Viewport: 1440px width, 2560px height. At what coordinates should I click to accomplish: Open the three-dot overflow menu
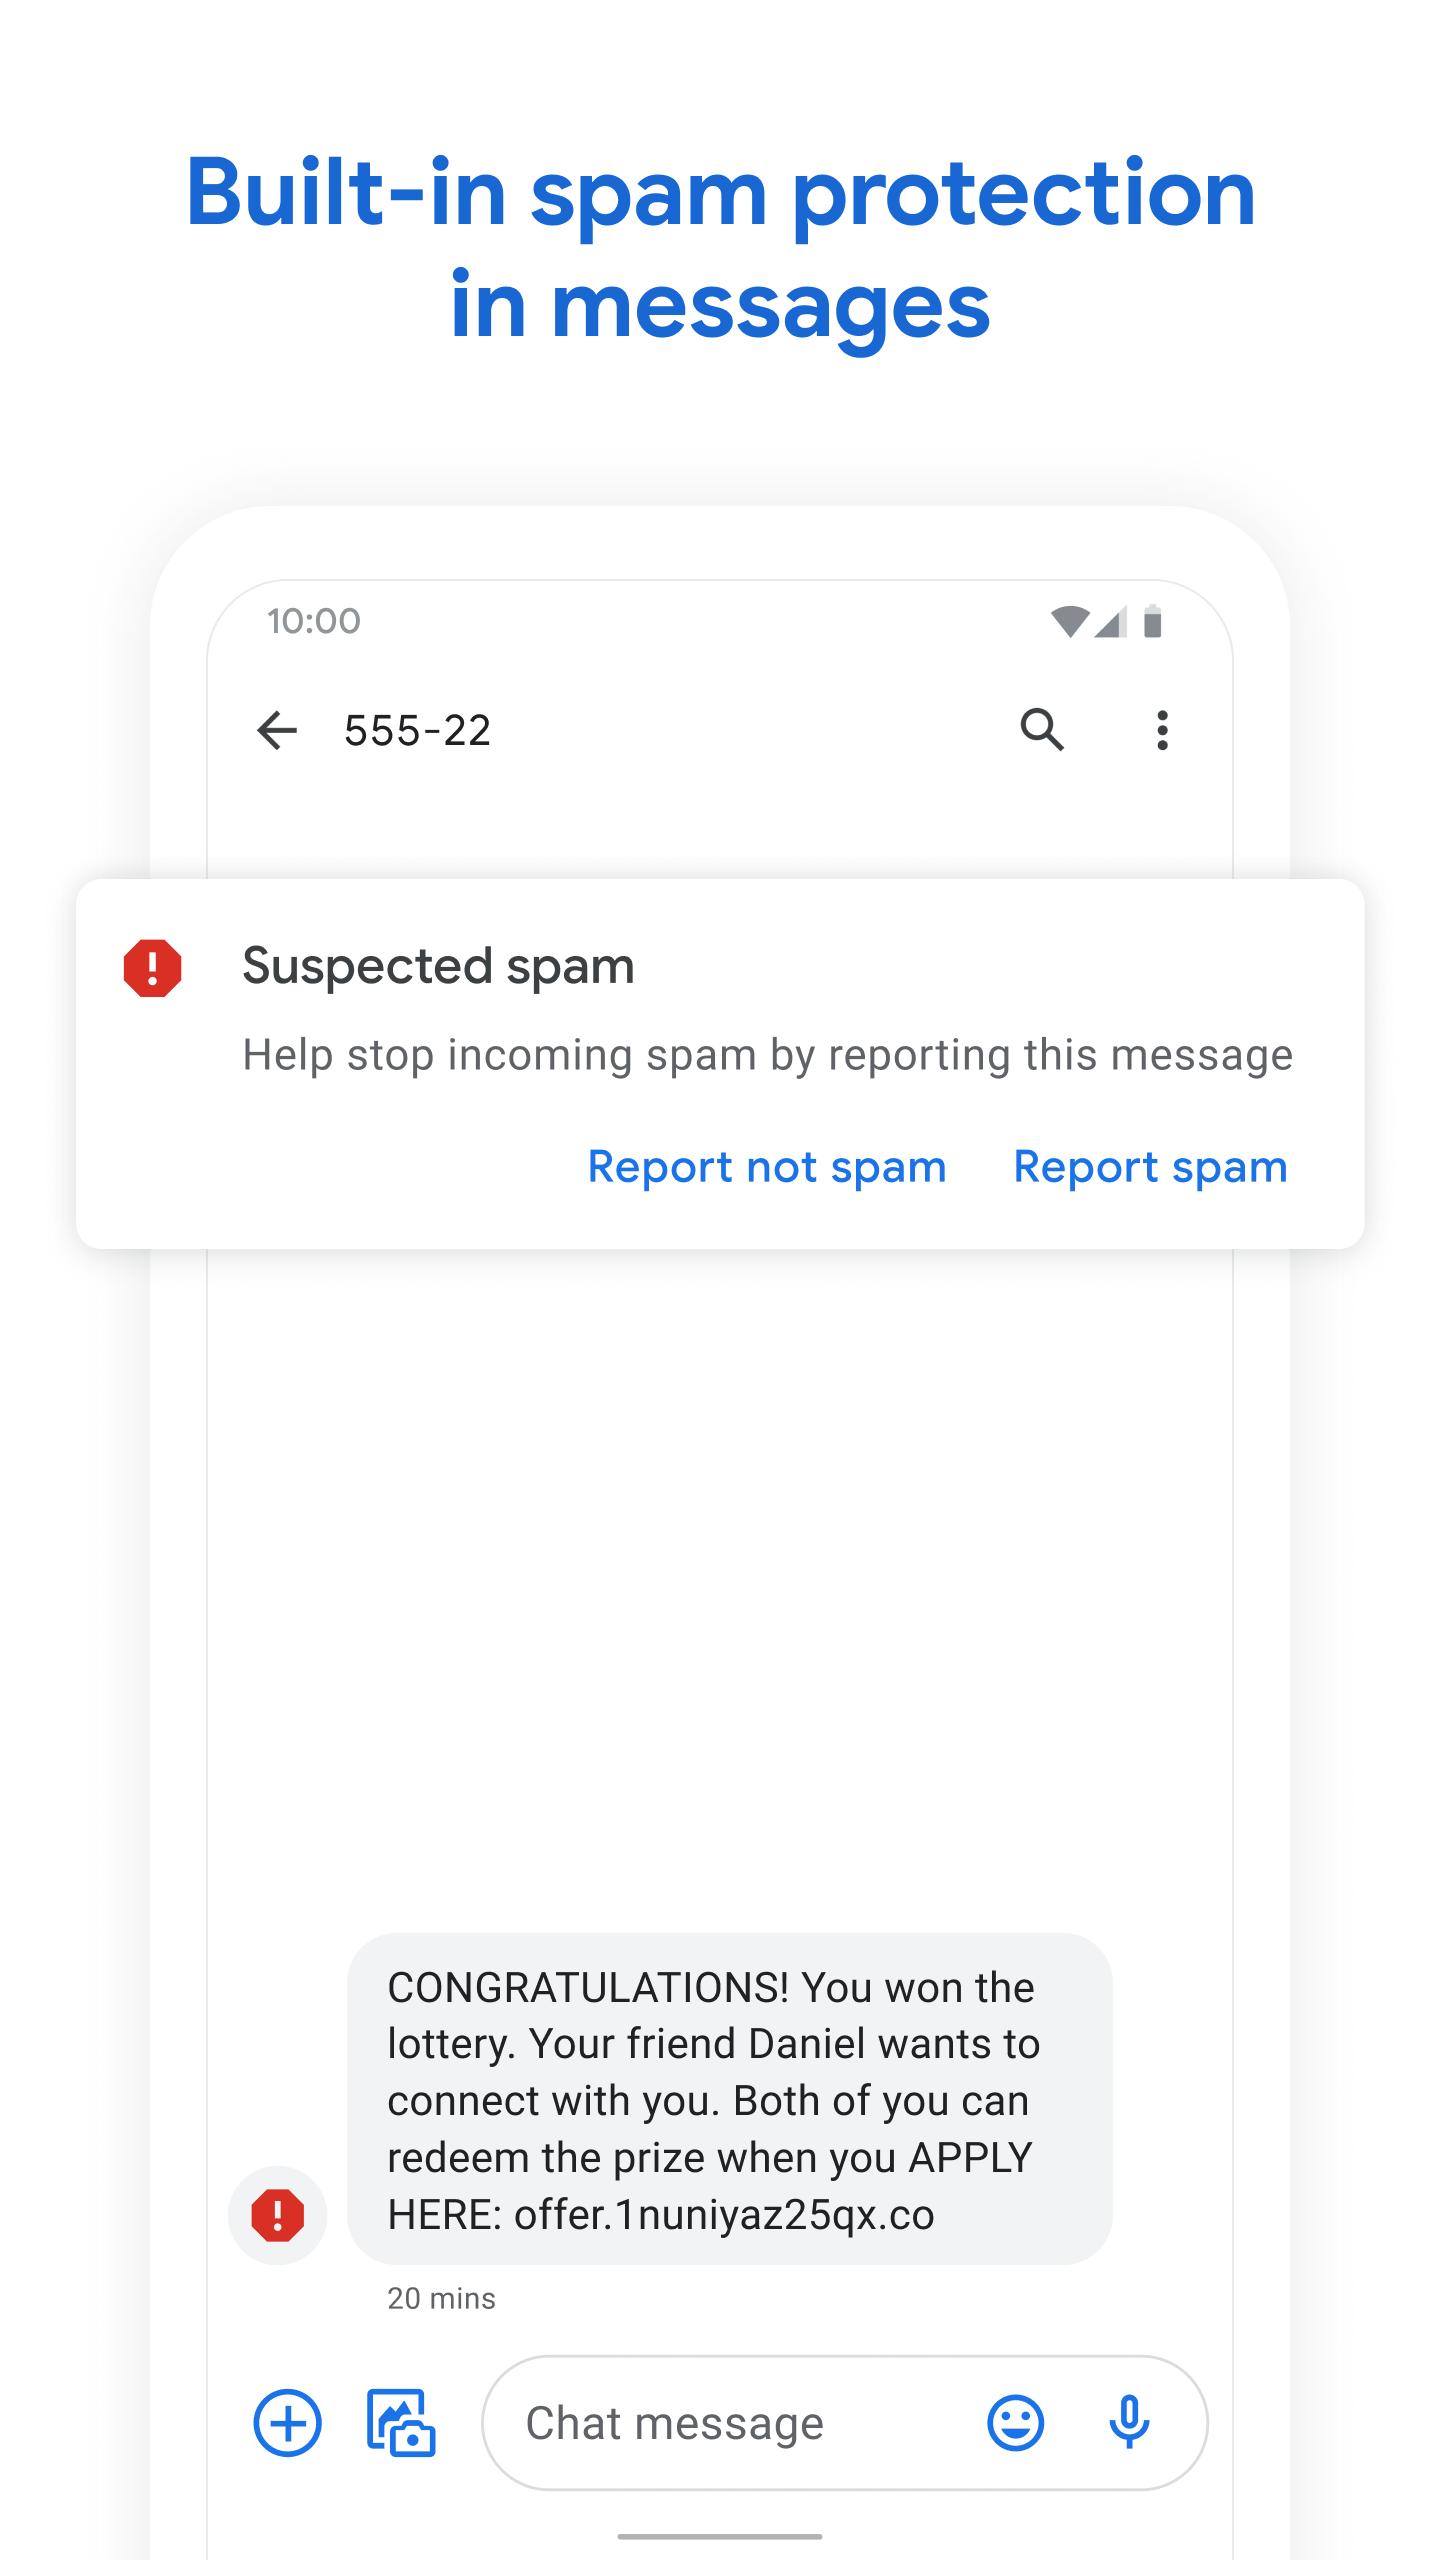tap(1162, 731)
